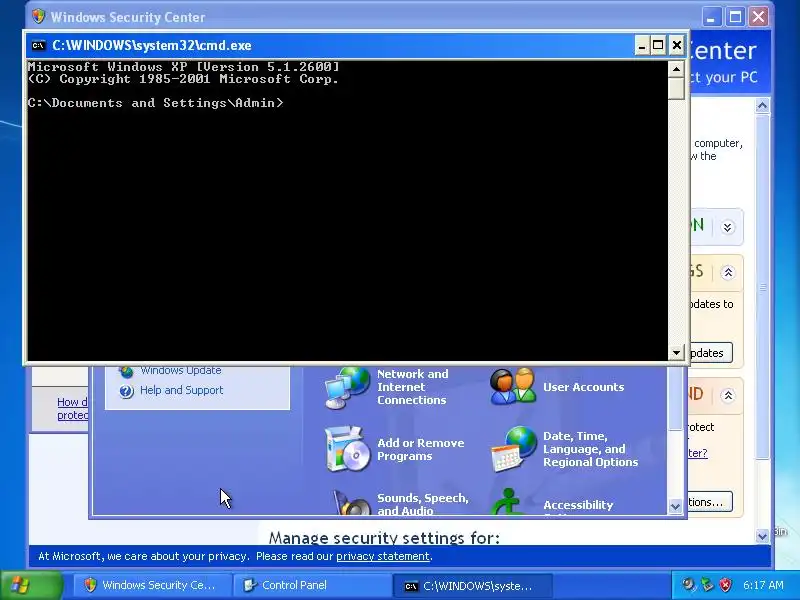Click the User Accounts label
The height and width of the screenshot is (600, 800).
coord(583,387)
